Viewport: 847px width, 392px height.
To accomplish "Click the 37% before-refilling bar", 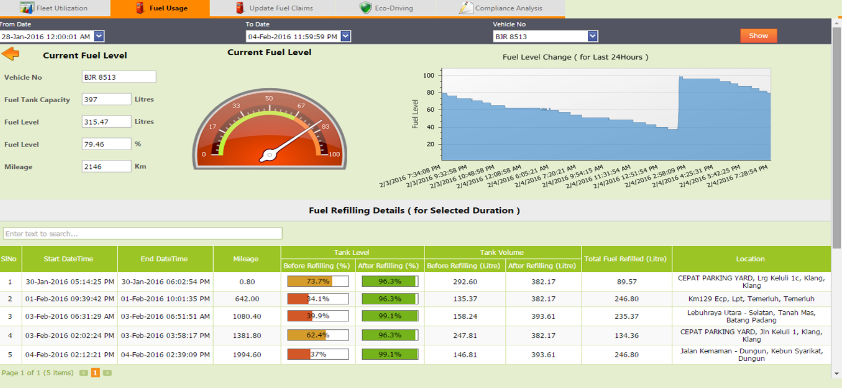I will [318, 355].
